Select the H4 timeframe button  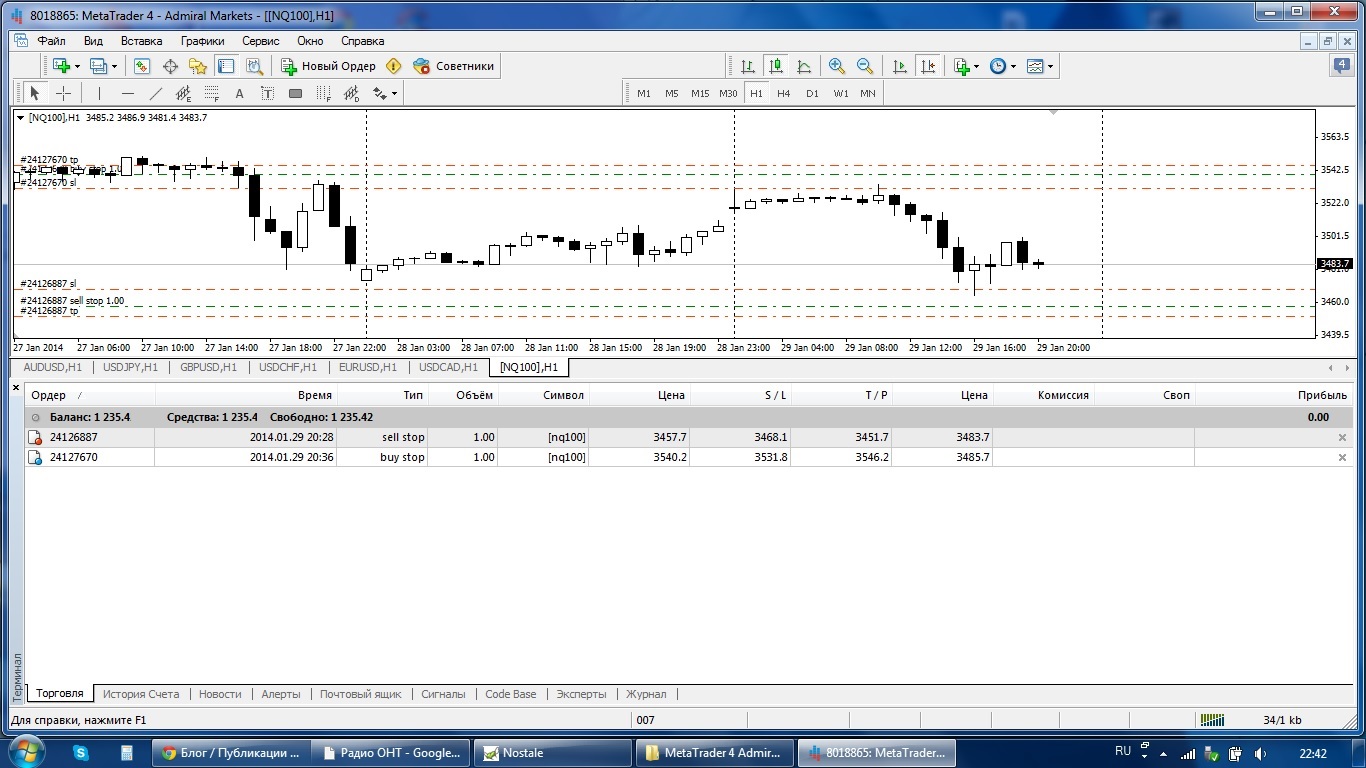784,93
